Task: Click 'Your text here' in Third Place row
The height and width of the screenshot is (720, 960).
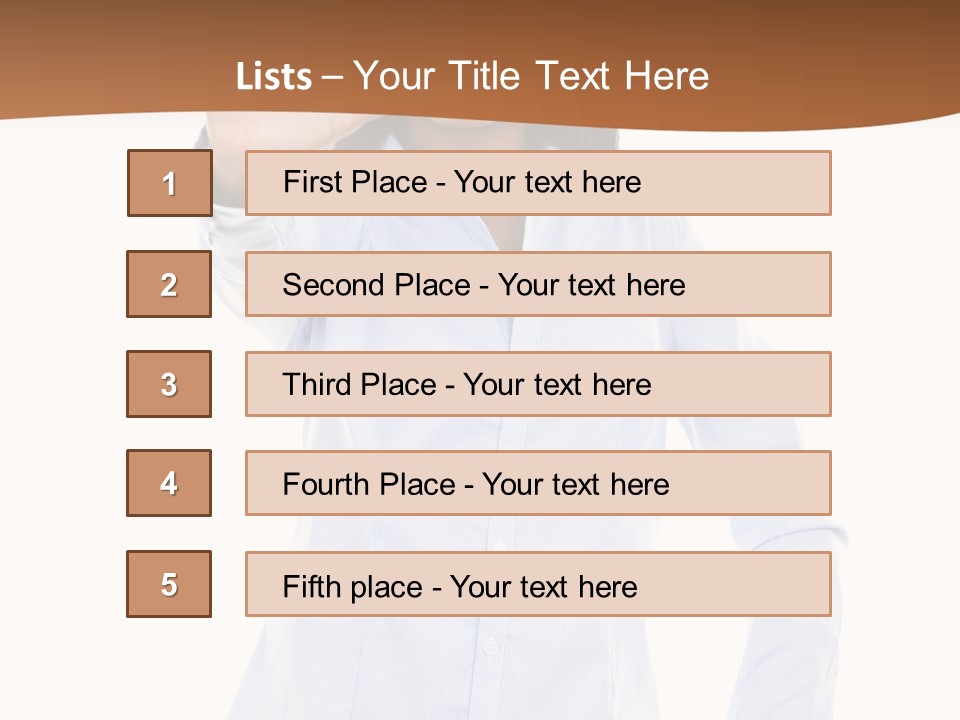Action: point(557,385)
